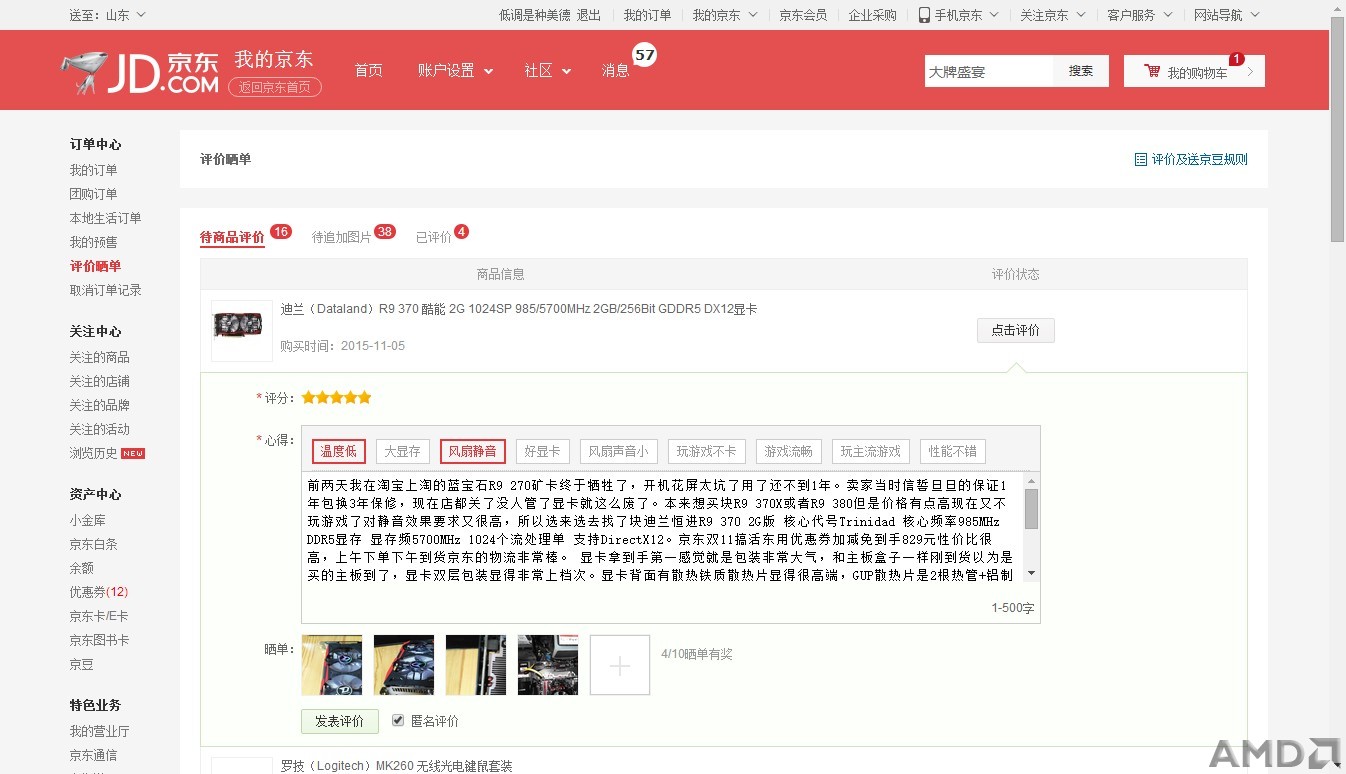Submit review with 发表评价 button

click(340, 721)
